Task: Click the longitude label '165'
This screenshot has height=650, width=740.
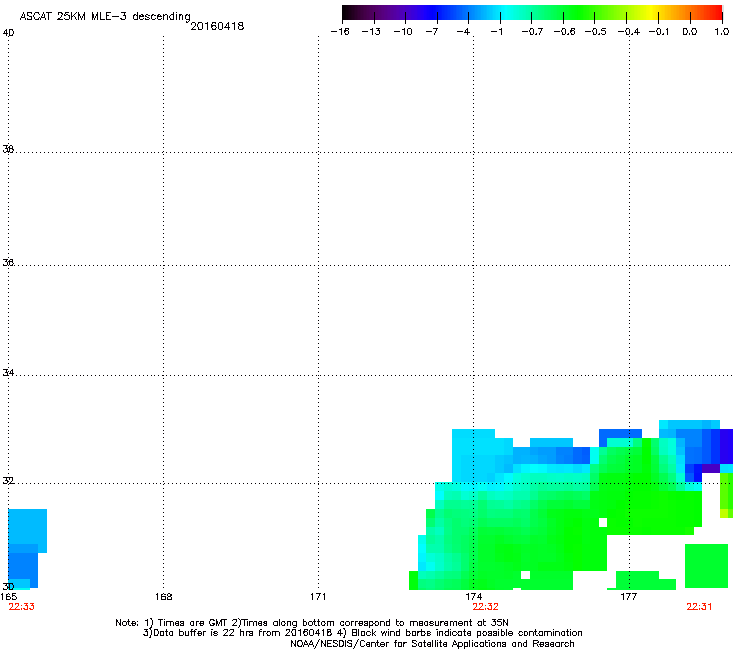Action: pyautogui.click(x=9, y=597)
